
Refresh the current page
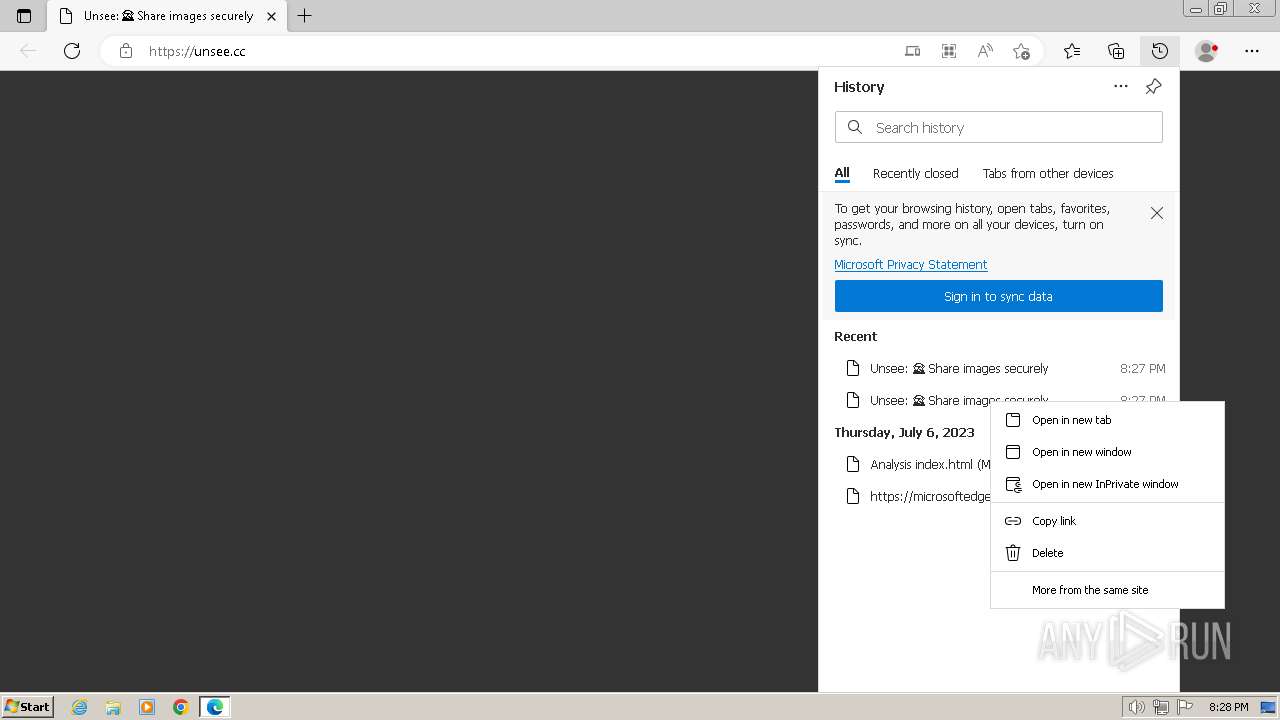[x=72, y=51]
